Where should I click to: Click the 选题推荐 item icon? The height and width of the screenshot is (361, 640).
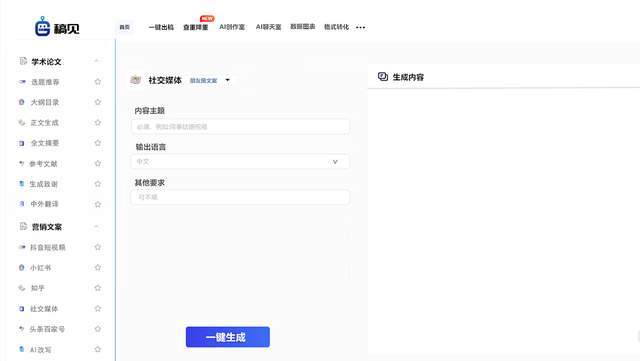[x=22, y=82]
